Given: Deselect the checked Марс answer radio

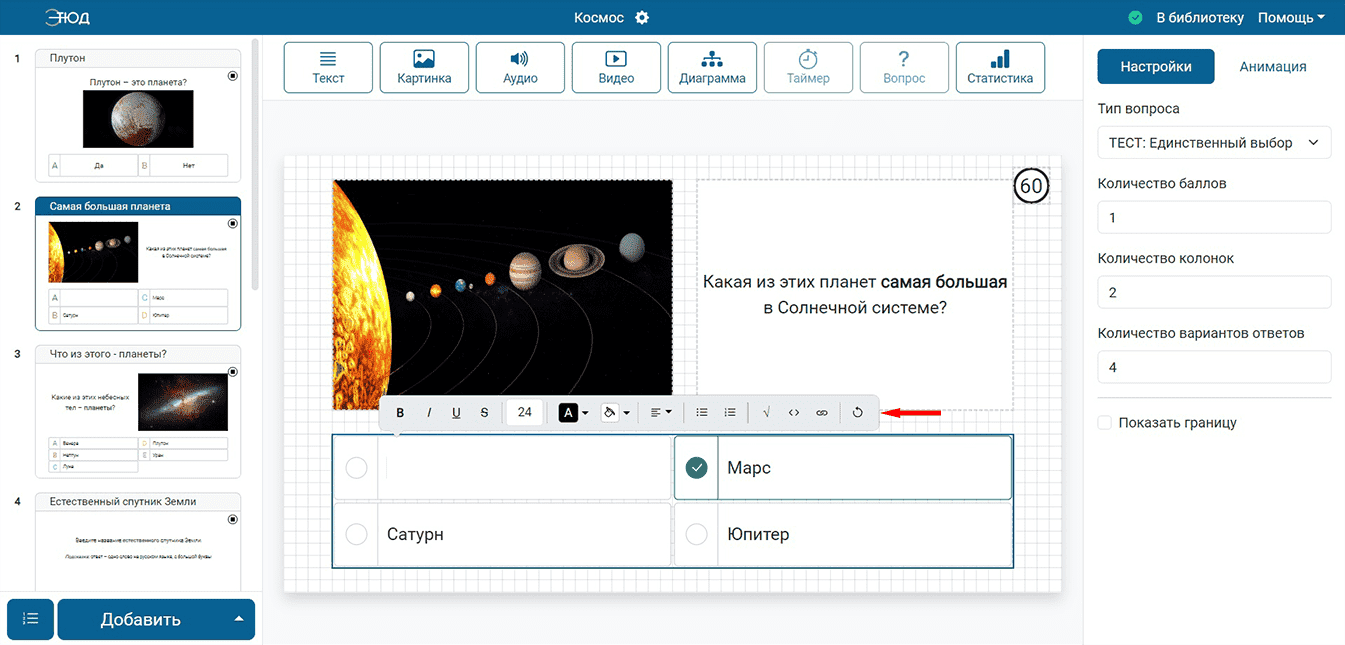Looking at the screenshot, I should point(697,467).
